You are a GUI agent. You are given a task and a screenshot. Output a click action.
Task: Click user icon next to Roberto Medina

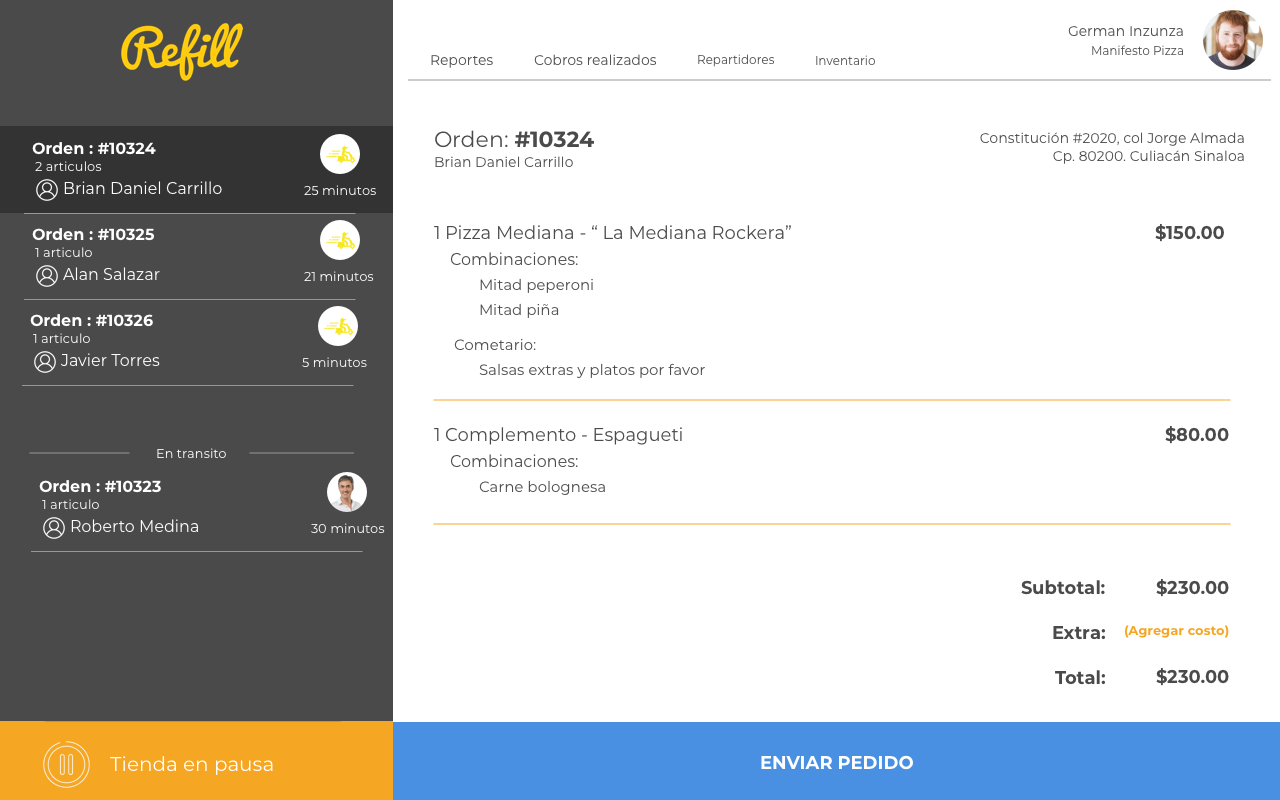(54, 528)
